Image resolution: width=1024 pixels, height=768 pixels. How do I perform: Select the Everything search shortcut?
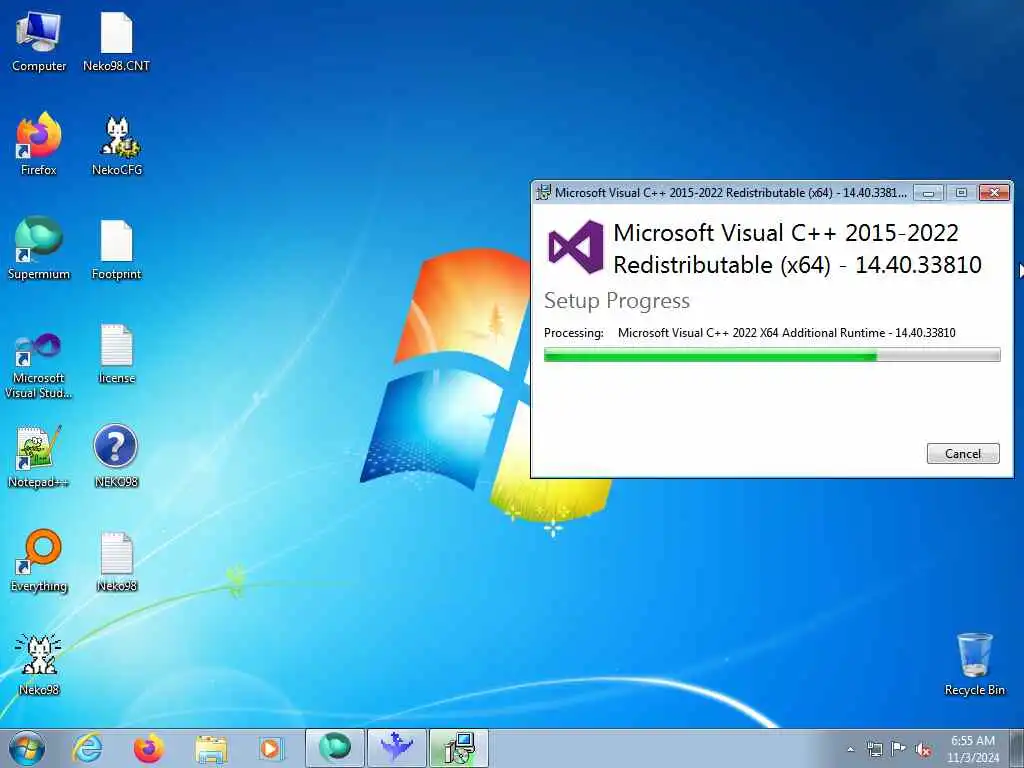pos(39,560)
